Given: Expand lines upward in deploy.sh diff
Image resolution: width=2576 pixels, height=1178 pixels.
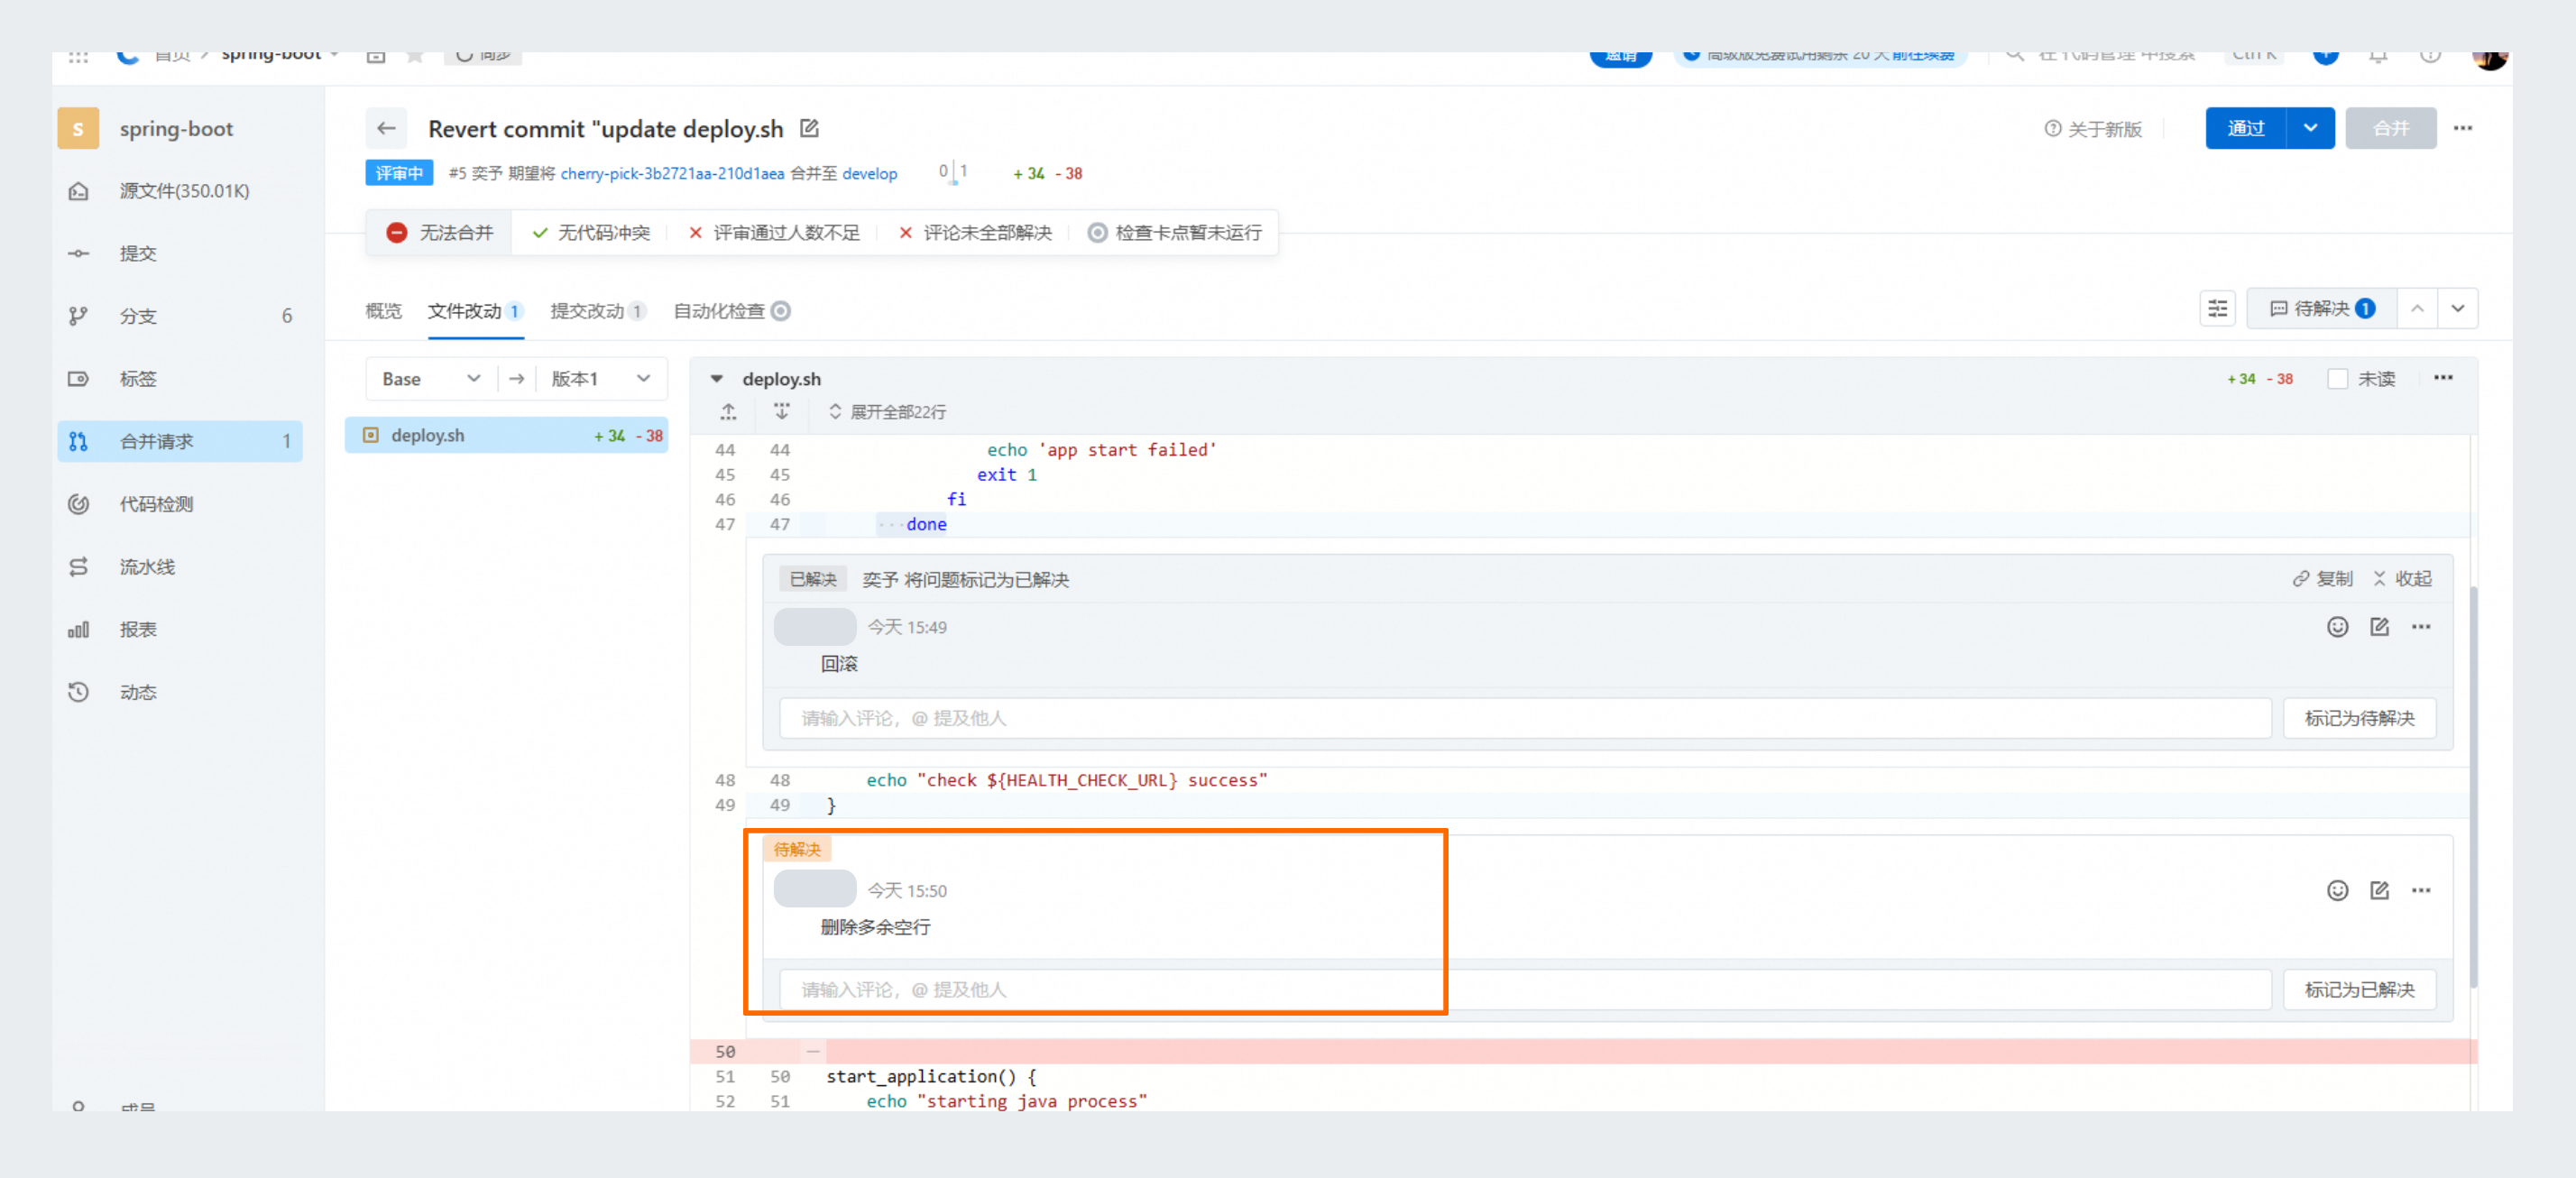Looking at the screenshot, I should click(728, 412).
